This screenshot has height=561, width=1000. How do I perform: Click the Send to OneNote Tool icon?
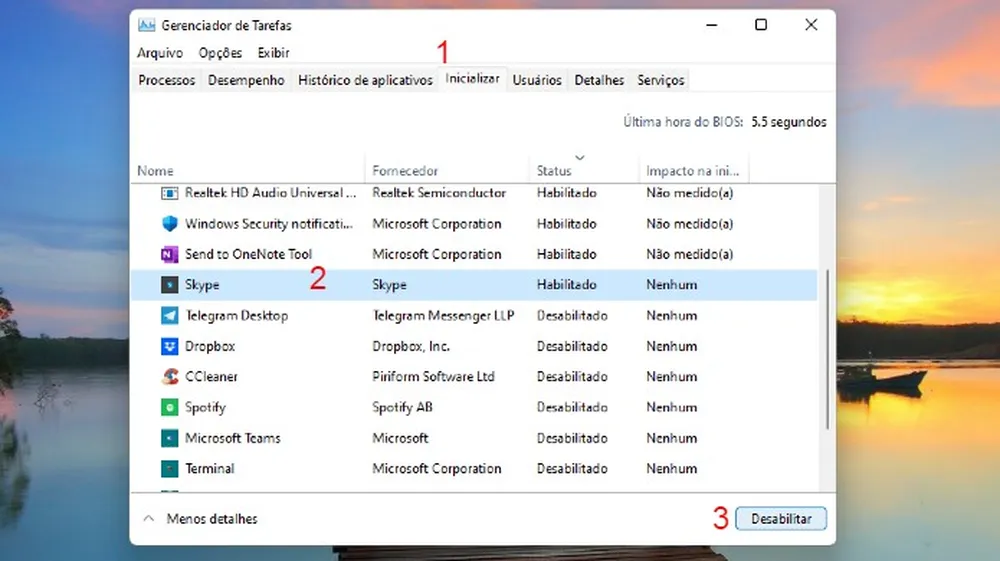pyautogui.click(x=169, y=254)
